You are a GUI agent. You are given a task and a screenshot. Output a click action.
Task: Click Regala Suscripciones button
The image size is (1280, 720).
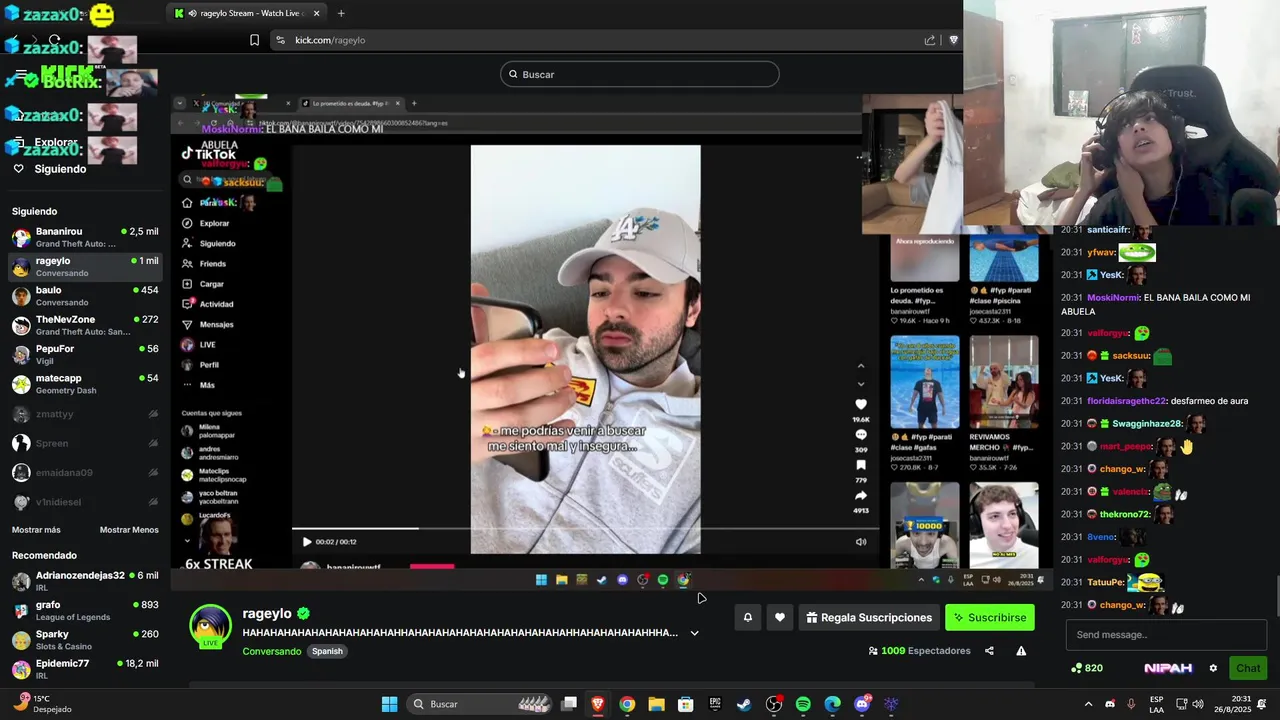pyautogui.click(x=868, y=618)
